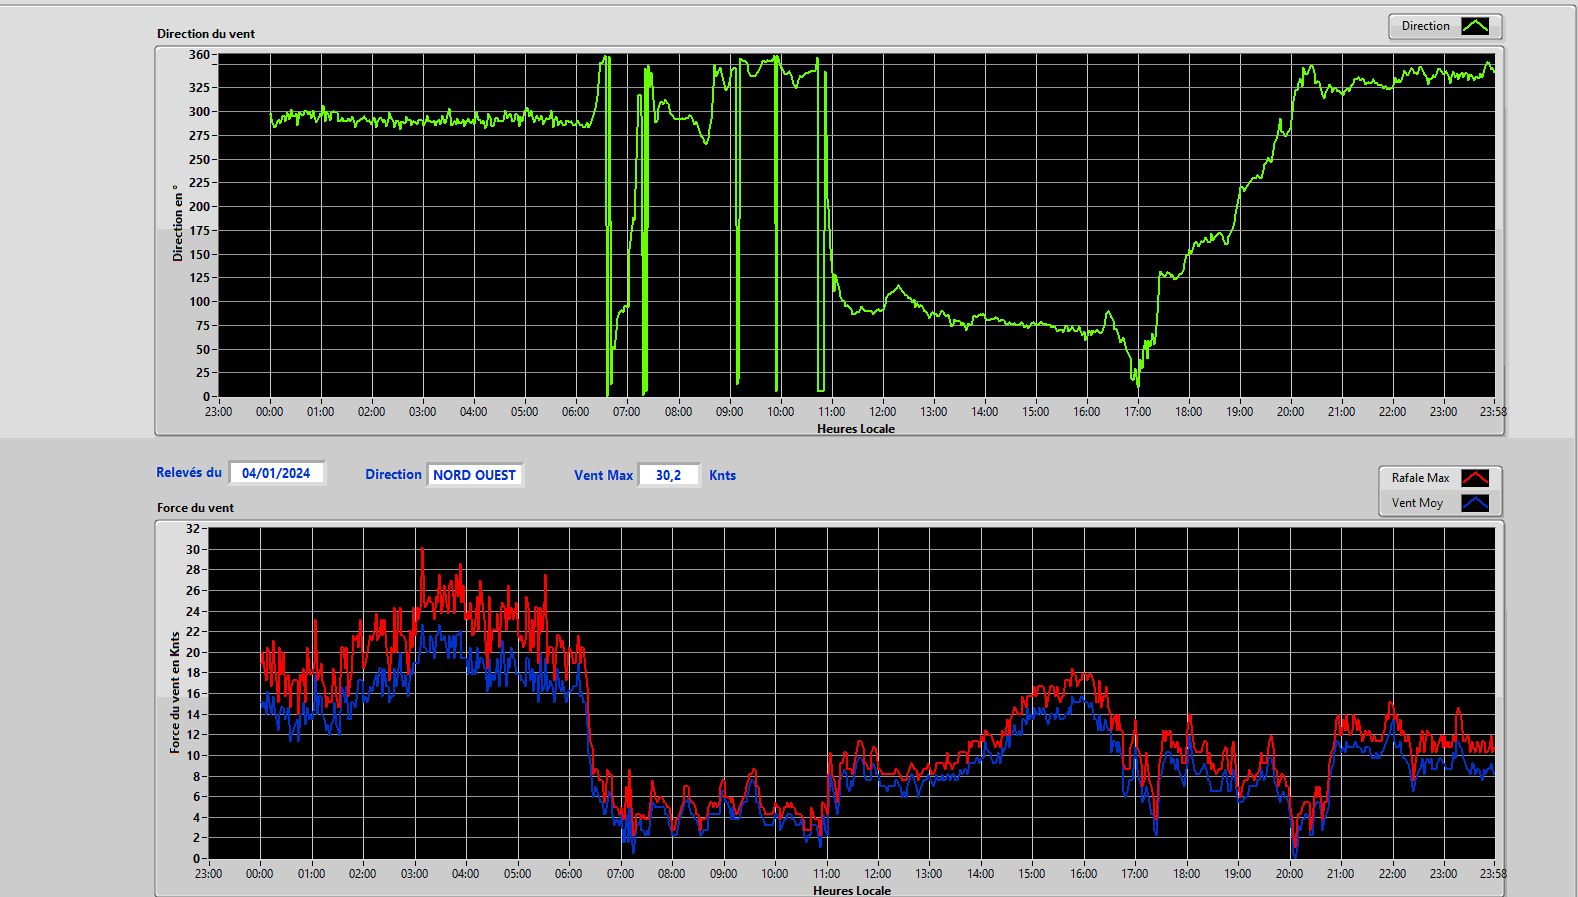Click the 32 tick on wind force axis

click(x=193, y=528)
